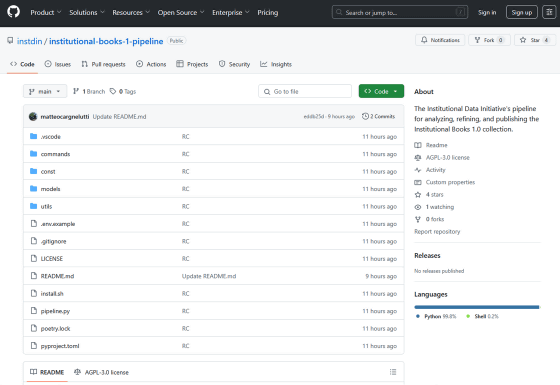Open the Actions tab
The image size is (560, 385).
coord(151,64)
